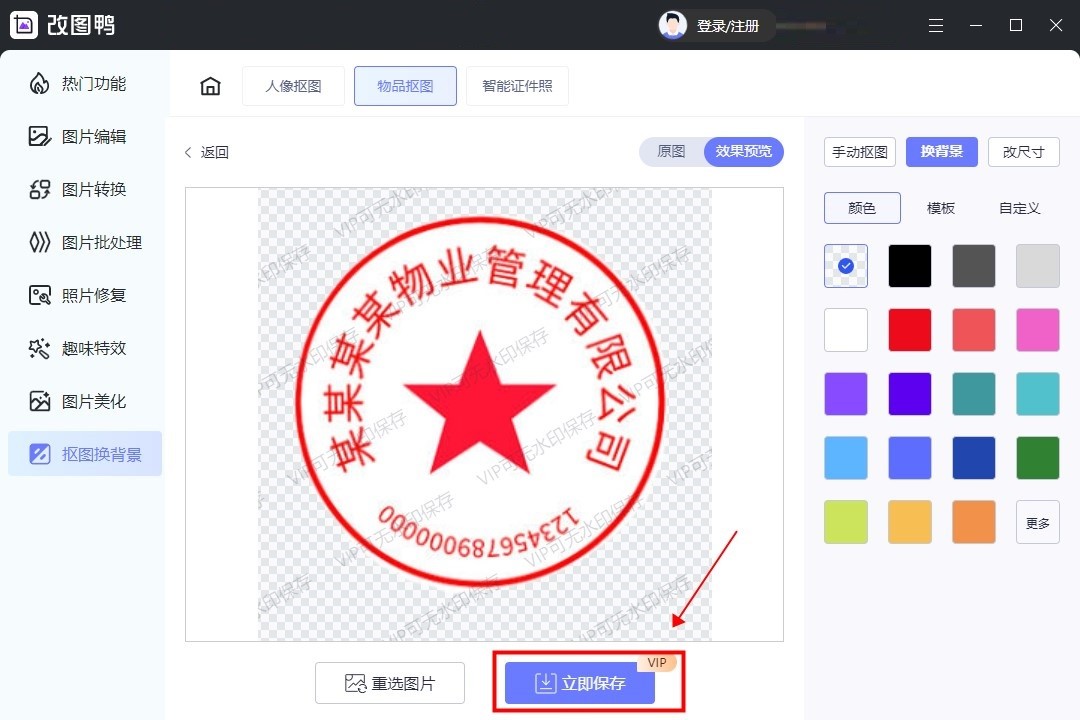Open 图片转换 from the sidebar

click(85, 189)
